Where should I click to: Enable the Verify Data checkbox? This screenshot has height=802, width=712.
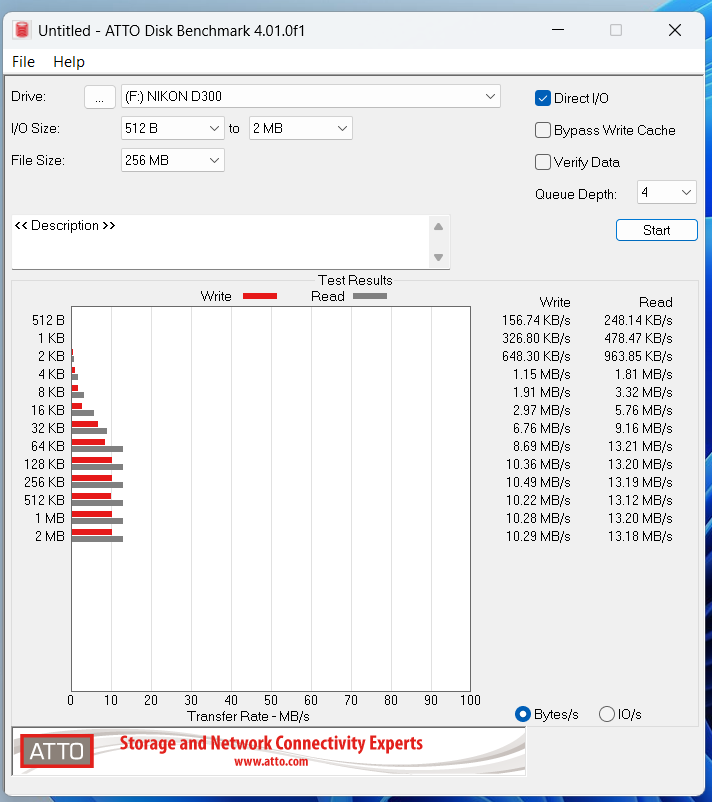[543, 162]
